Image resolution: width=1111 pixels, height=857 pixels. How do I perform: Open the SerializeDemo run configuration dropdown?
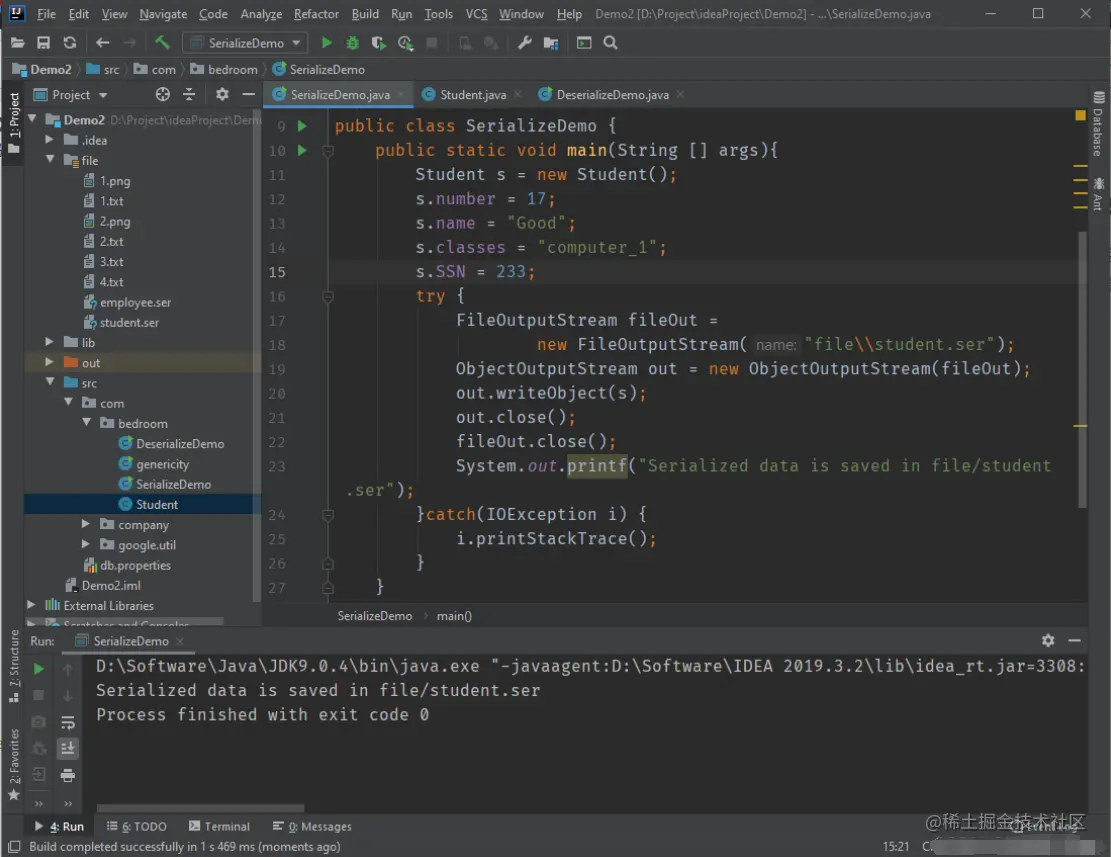click(246, 43)
